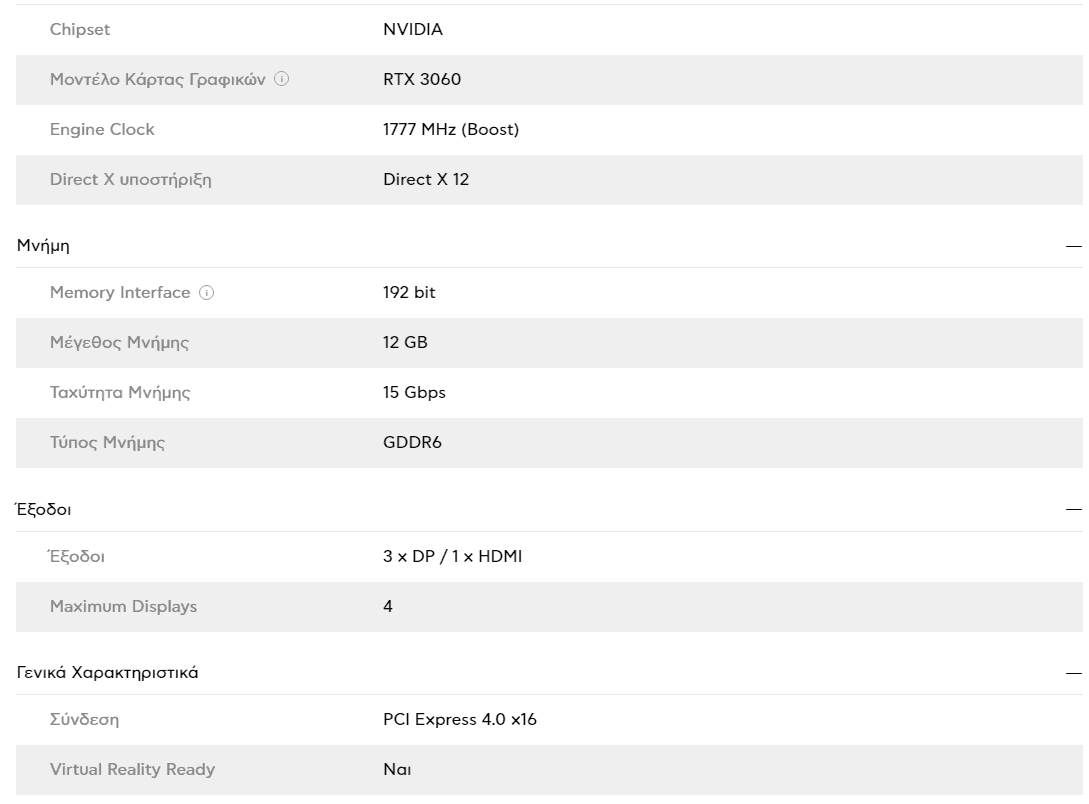Click the Έξοδοι section heading
This screenshot has height=804, width=1089.
(43, 509)
